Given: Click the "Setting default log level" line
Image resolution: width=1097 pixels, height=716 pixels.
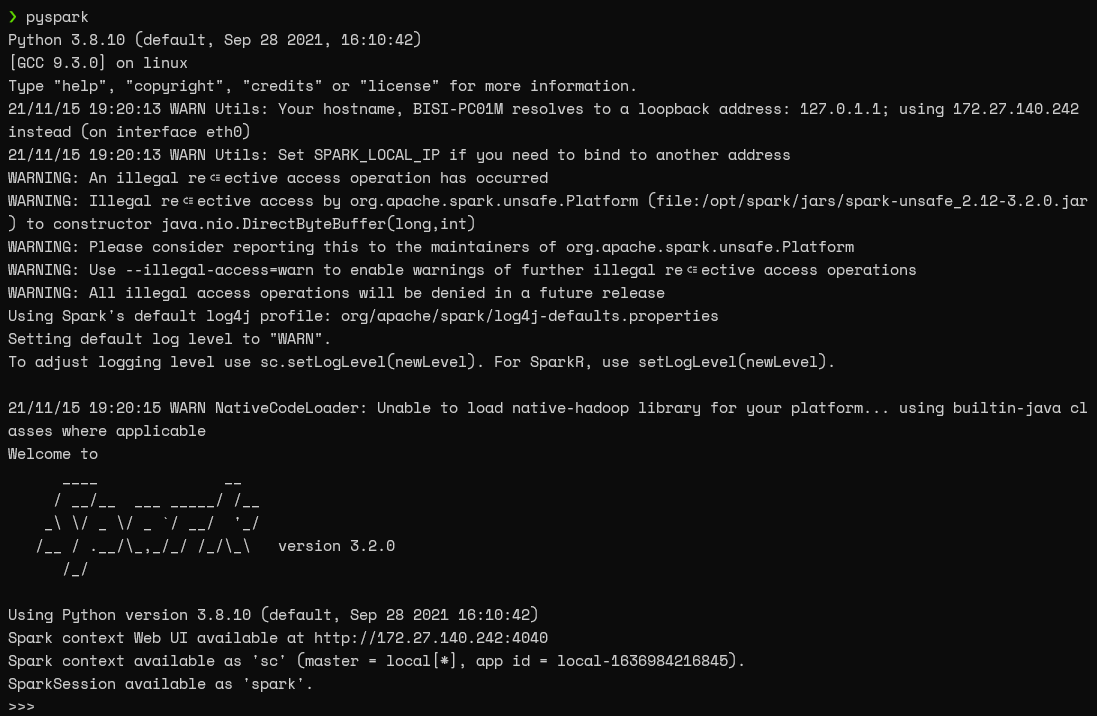Looking at the screenshot, I should coord(169,339).
